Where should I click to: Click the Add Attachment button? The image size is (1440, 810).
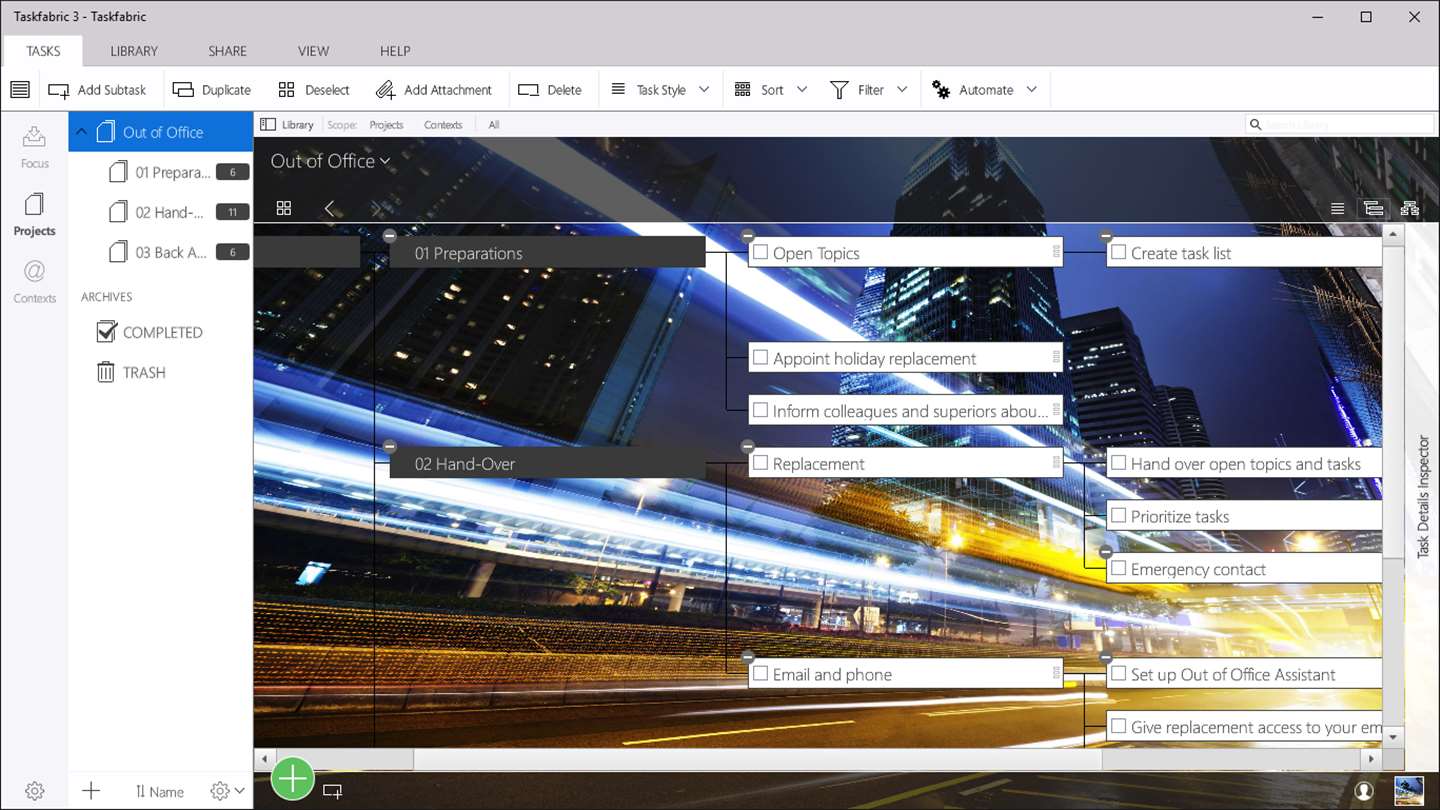434,90
